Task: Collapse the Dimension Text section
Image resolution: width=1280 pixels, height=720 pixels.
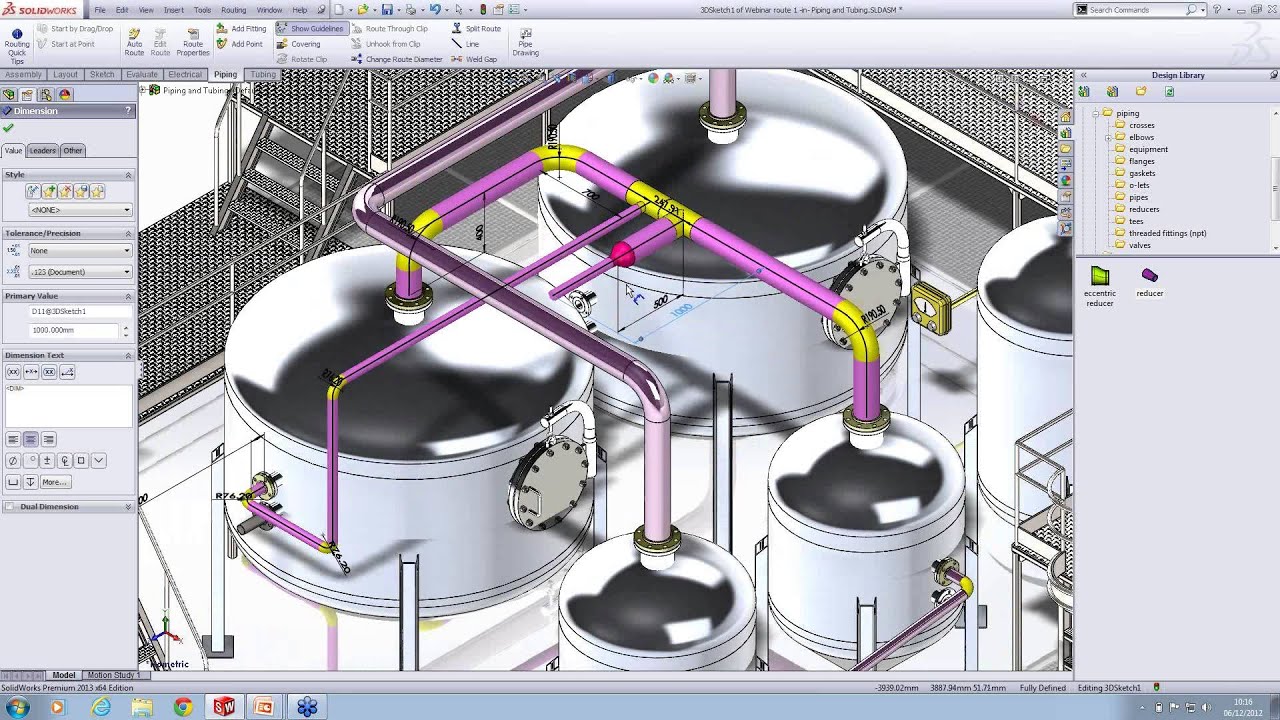Action: click(128, 356)
